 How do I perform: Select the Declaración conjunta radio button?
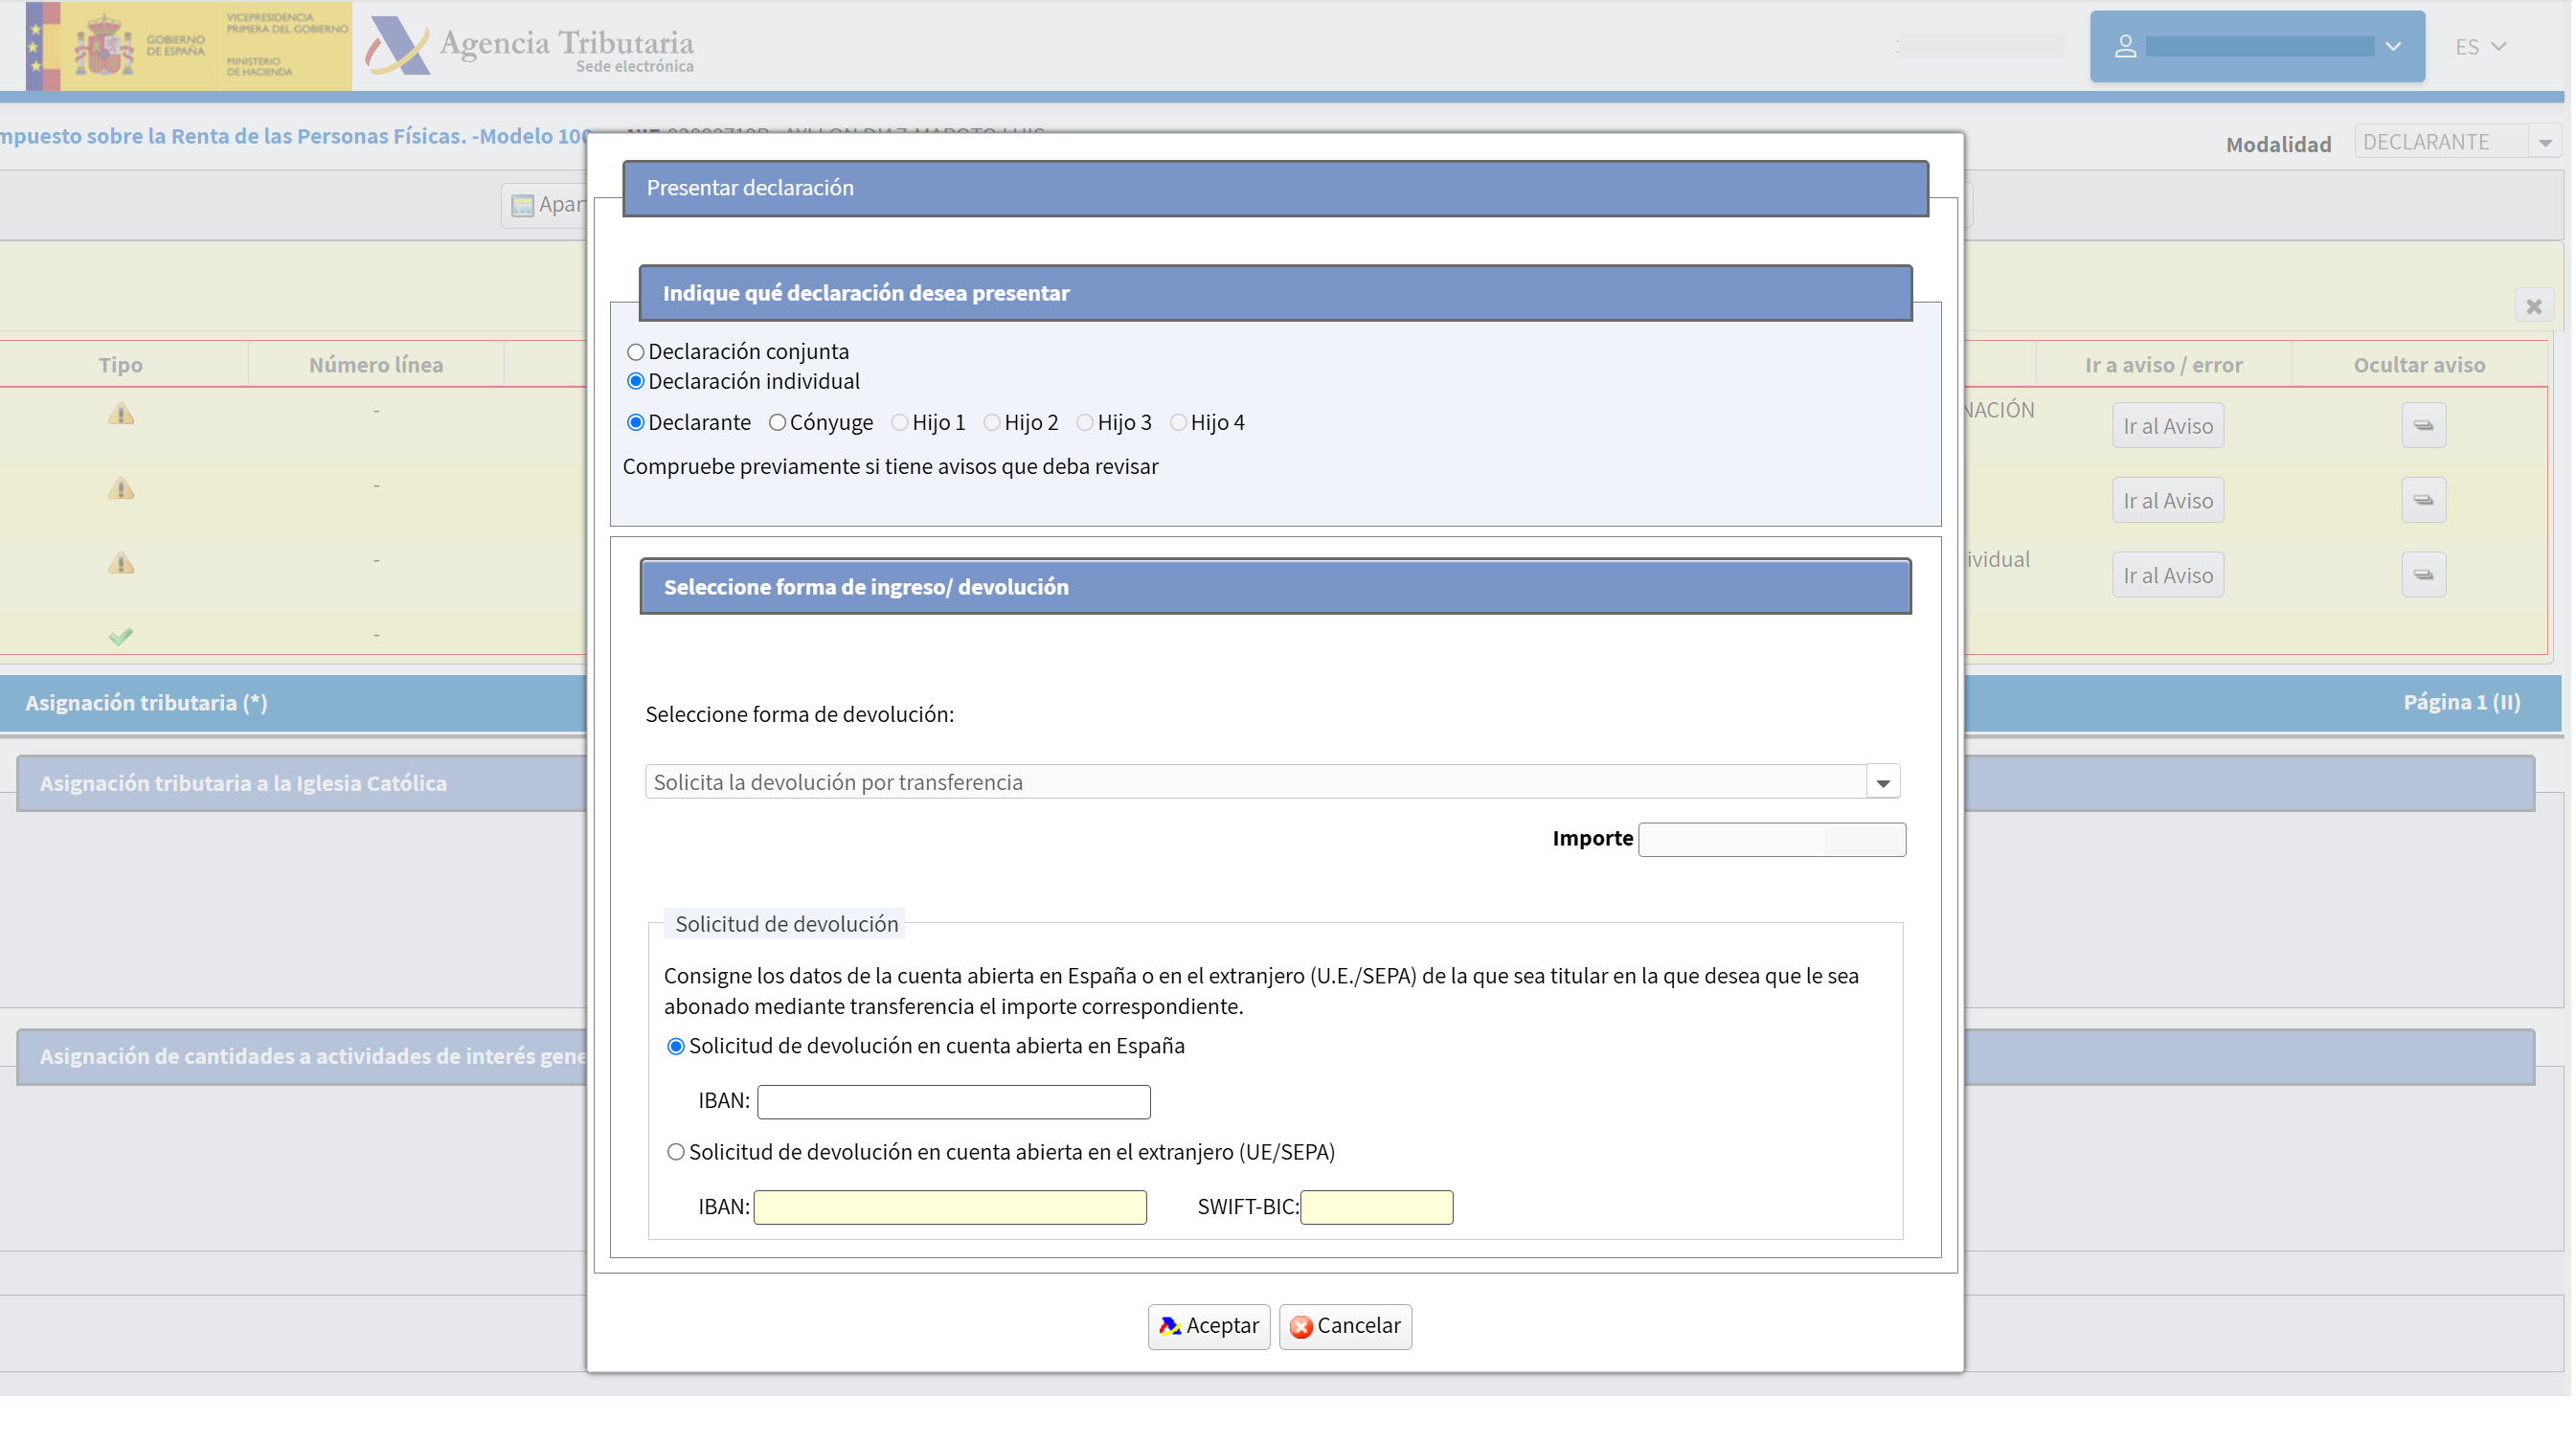(634, 351)
